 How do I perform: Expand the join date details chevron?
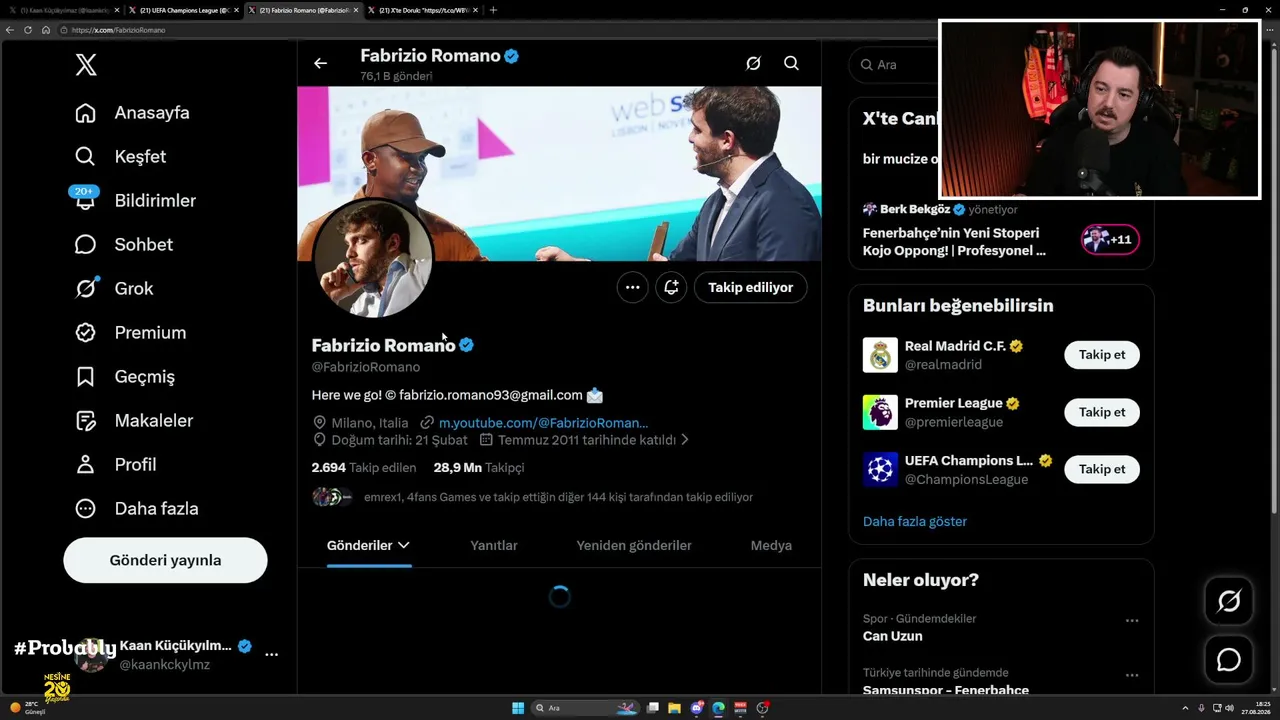[685, 440]
